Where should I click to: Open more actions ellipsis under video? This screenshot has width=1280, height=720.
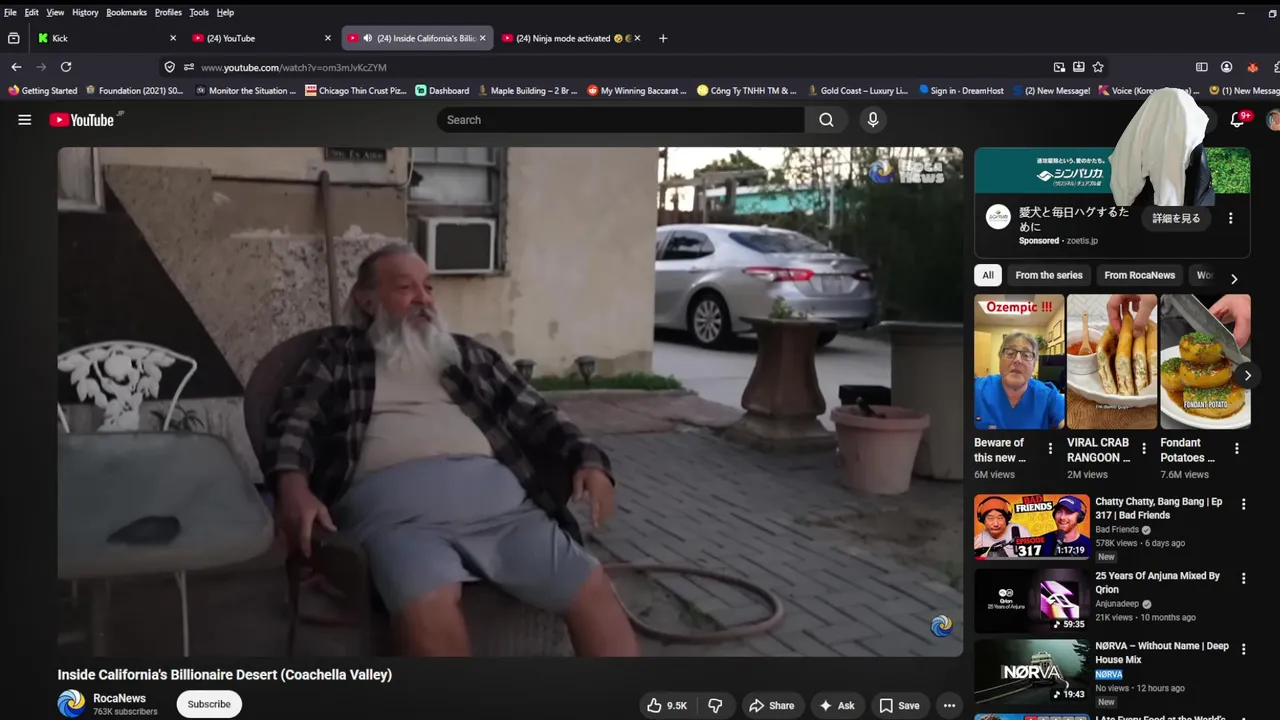pos(949,705)
